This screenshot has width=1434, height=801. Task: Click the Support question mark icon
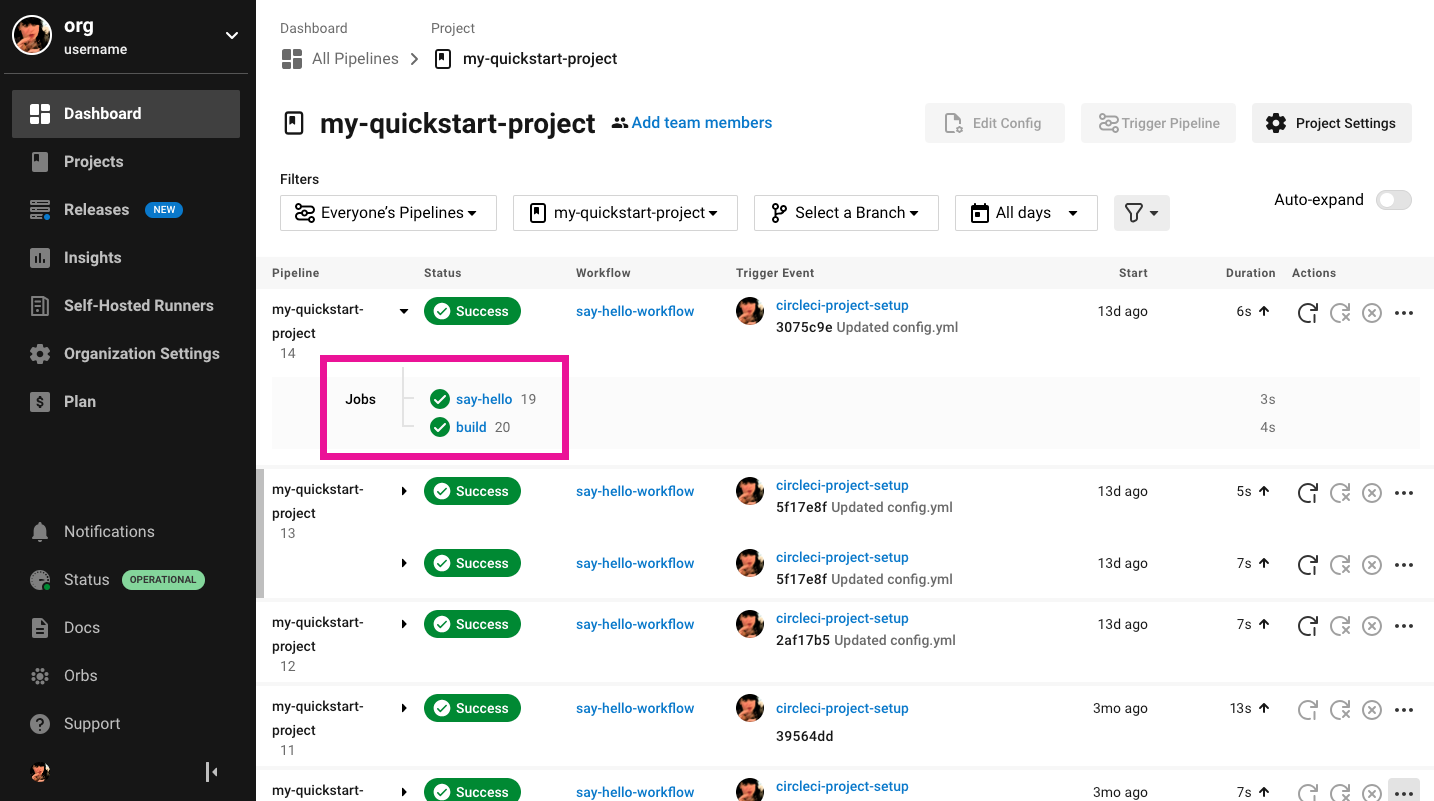[x=40, y=724]
